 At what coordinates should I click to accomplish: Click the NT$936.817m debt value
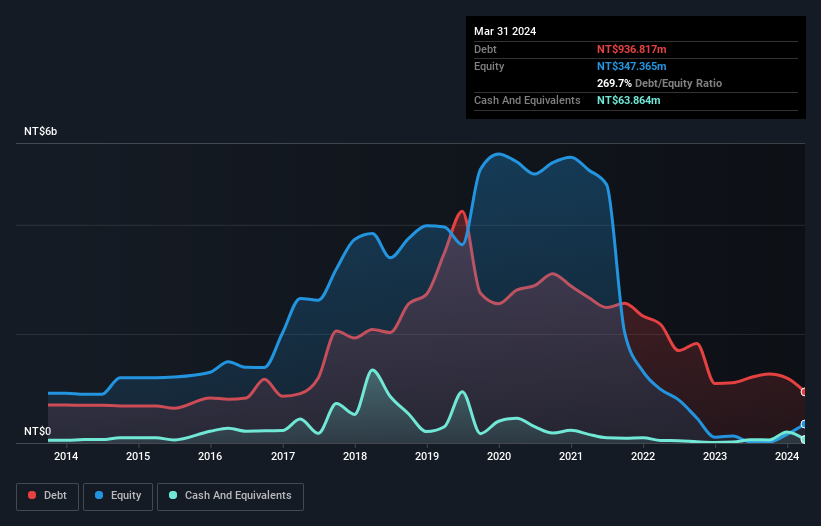click(x=631, y=49)
